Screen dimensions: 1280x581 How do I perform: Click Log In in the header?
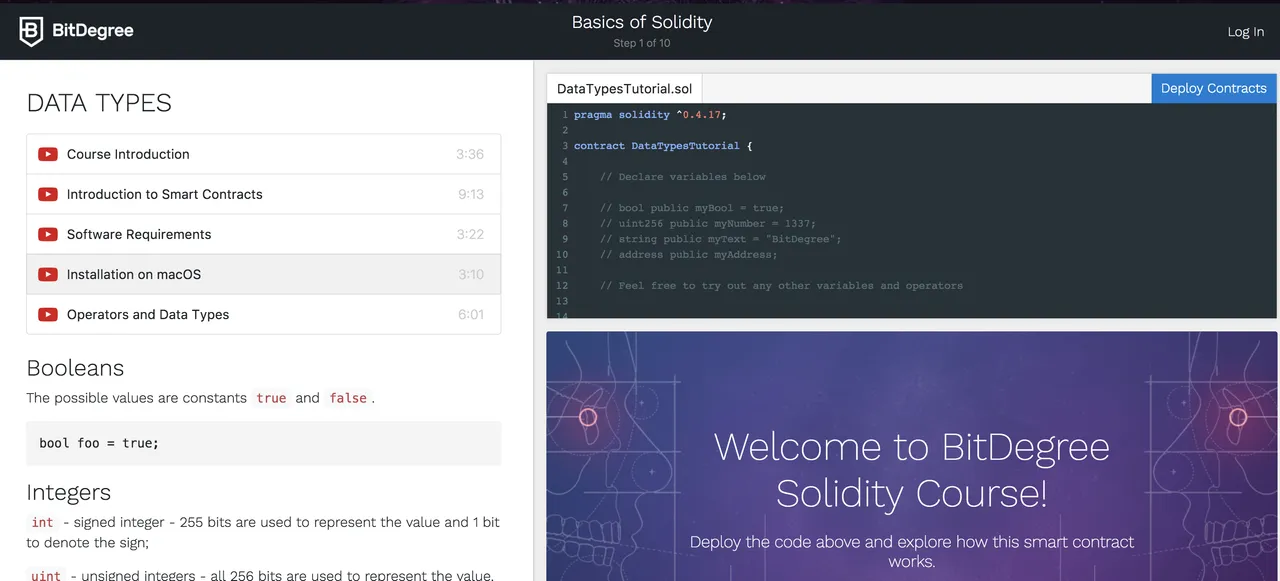click(1245, 32)
